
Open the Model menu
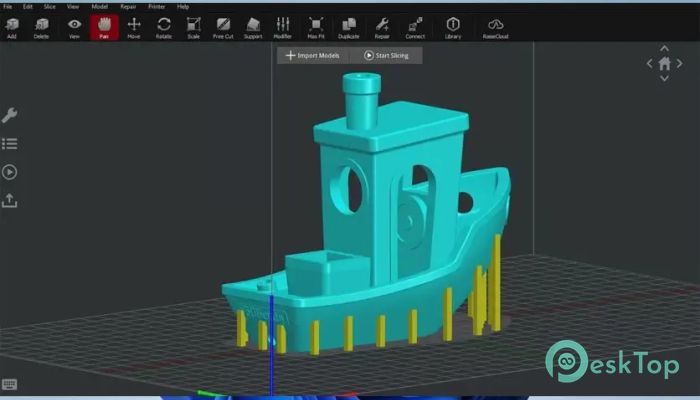point(100,7)
